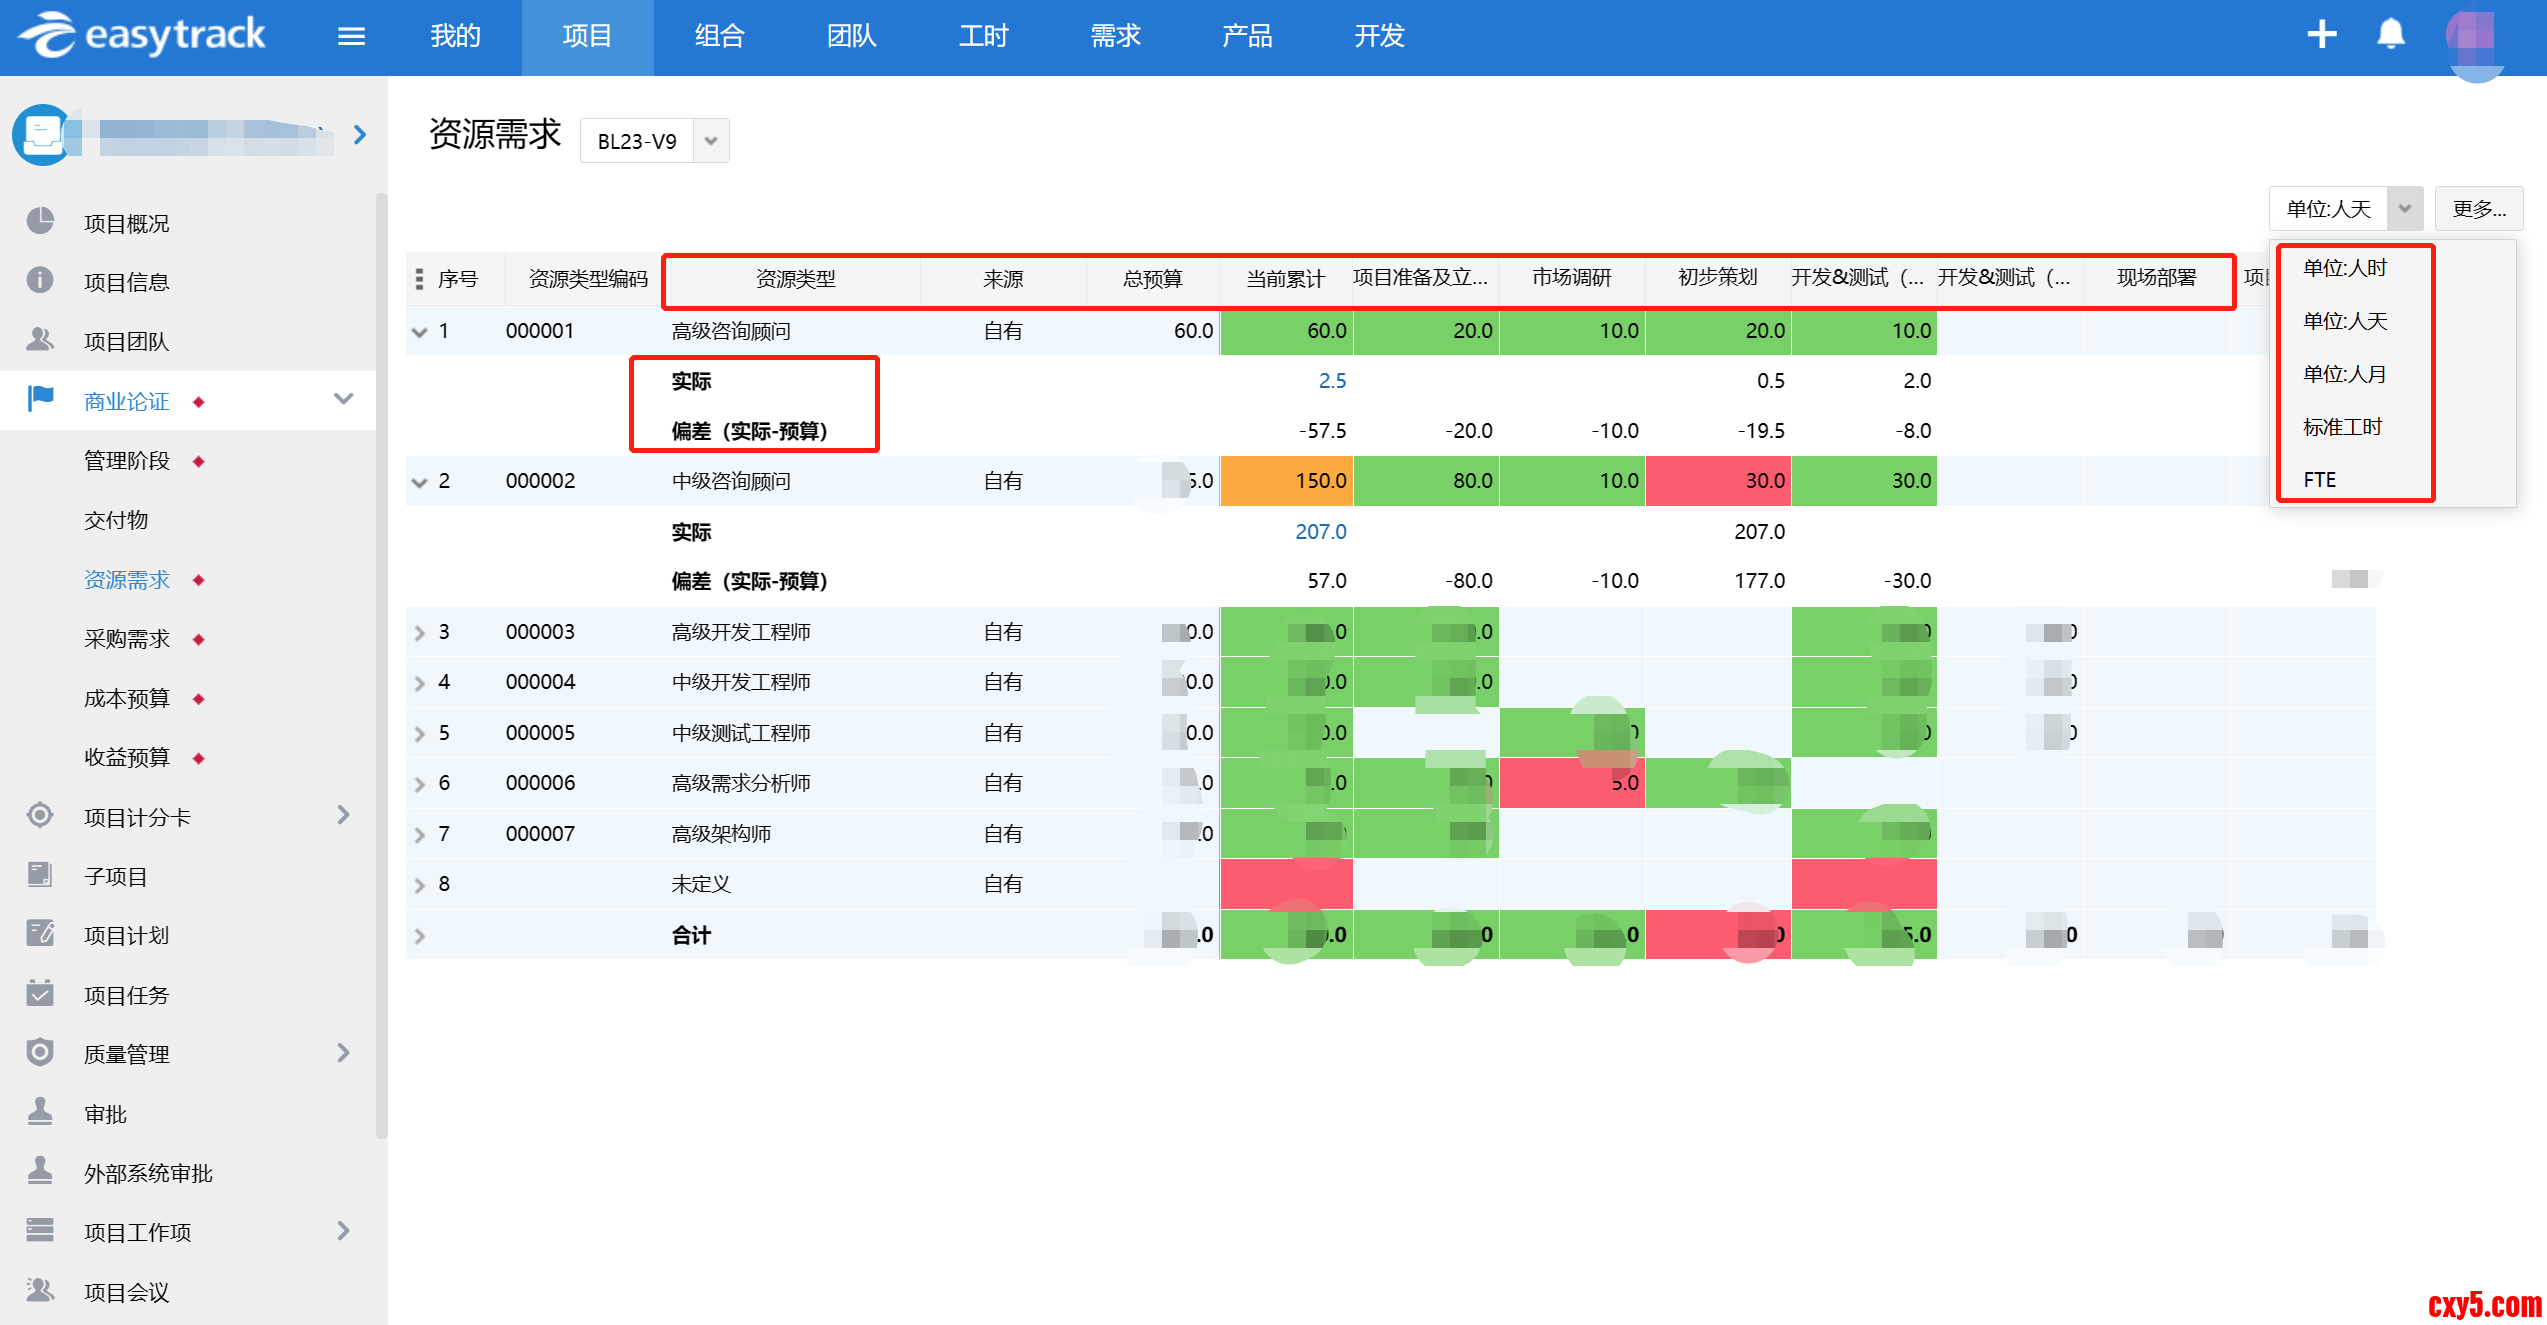2547x1325 pixels.
Task: Collapse the 商业论证 sidebar section
Action: tap(343, 400)
